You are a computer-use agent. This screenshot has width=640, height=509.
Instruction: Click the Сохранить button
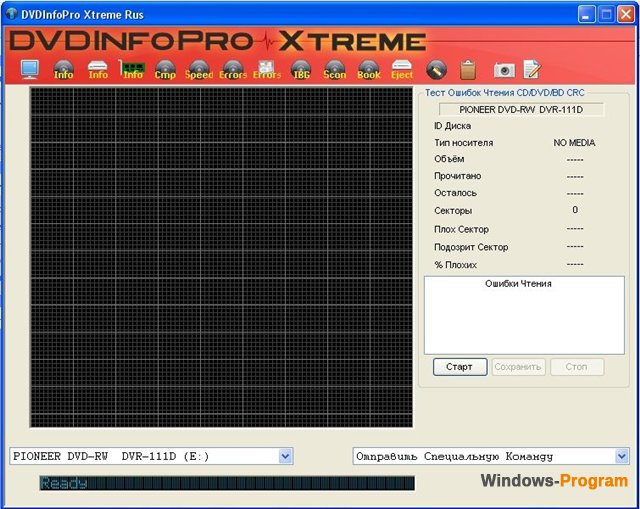(x=518, y=367)
